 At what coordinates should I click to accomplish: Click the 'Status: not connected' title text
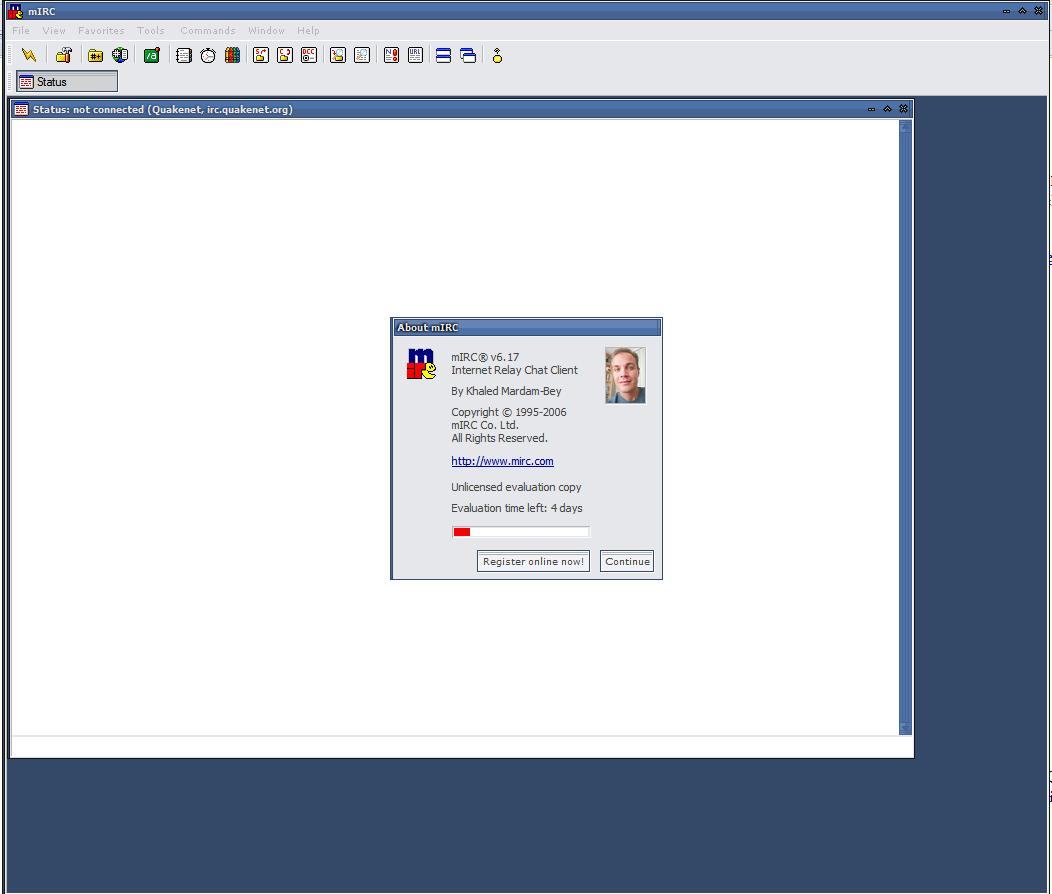click(x=88, y=109)
